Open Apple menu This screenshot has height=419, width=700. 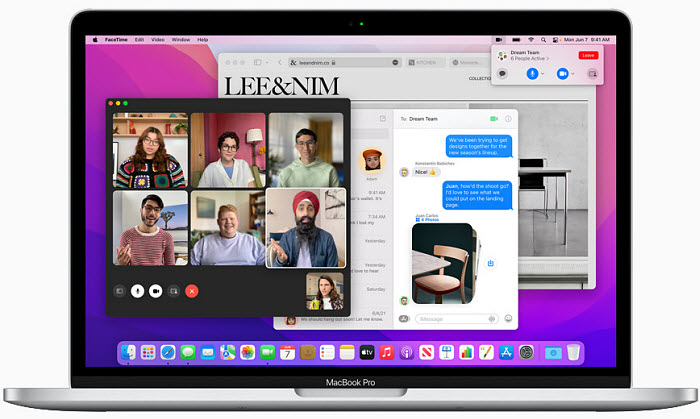[x=95, y=40]
